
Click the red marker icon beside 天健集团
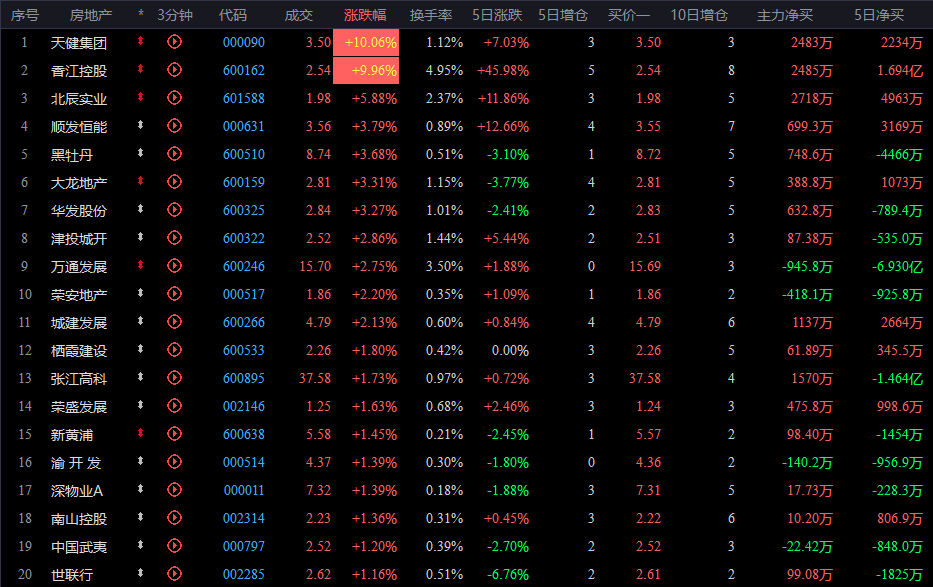coord(140,41)
